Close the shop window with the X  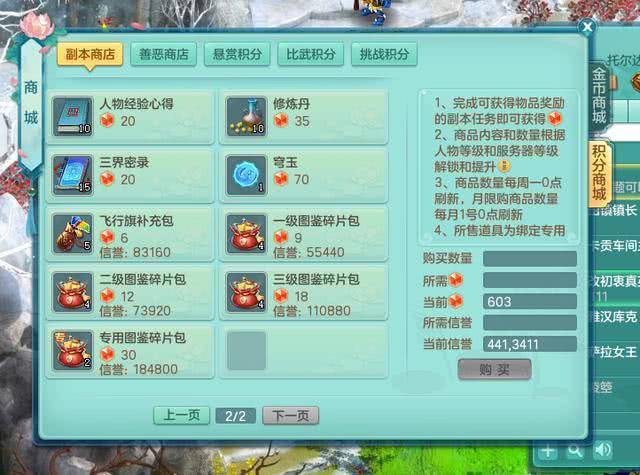[x=587, y=27]
